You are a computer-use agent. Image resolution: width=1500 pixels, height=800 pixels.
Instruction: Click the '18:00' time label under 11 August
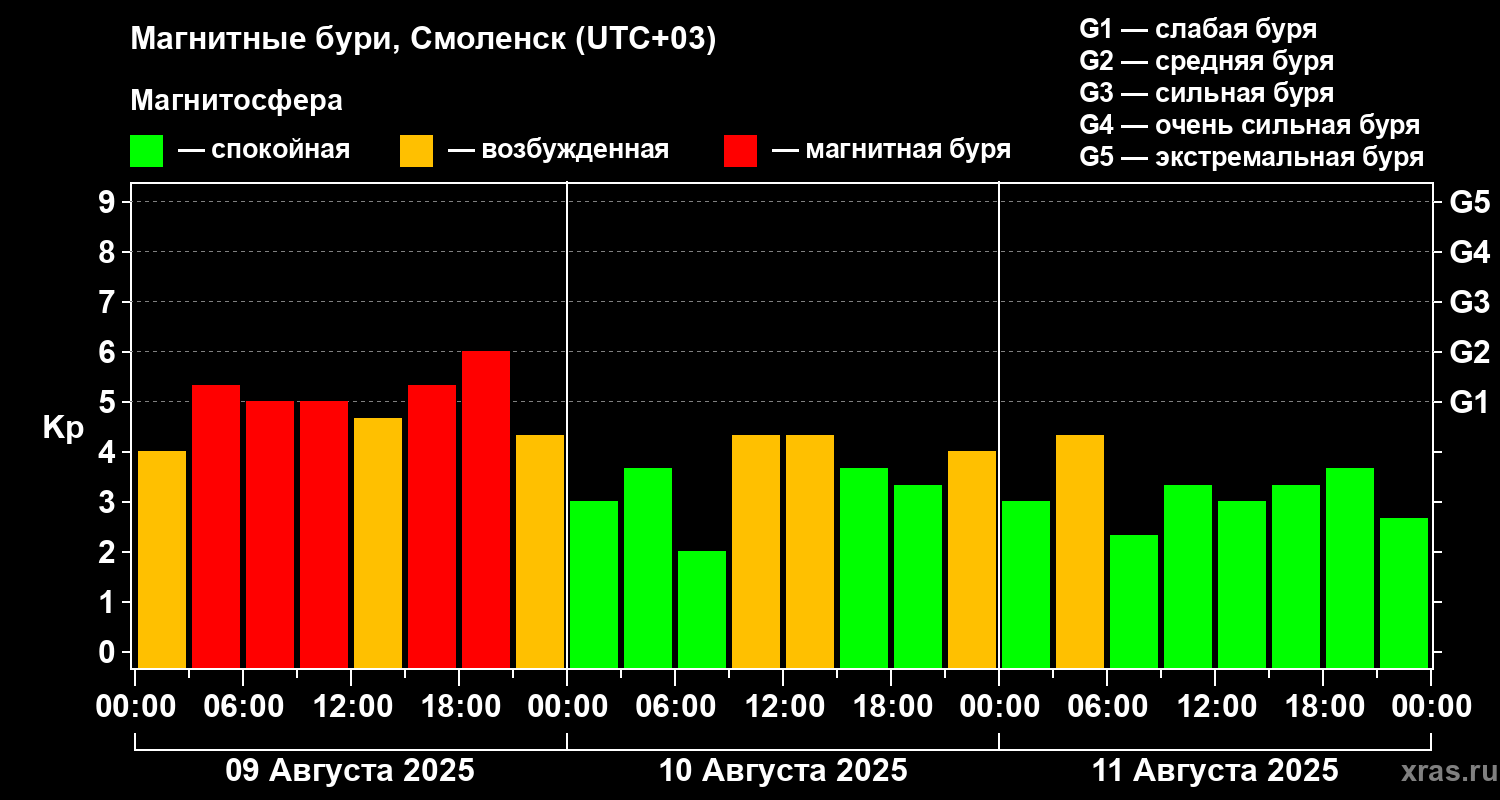coord(1323,707)
